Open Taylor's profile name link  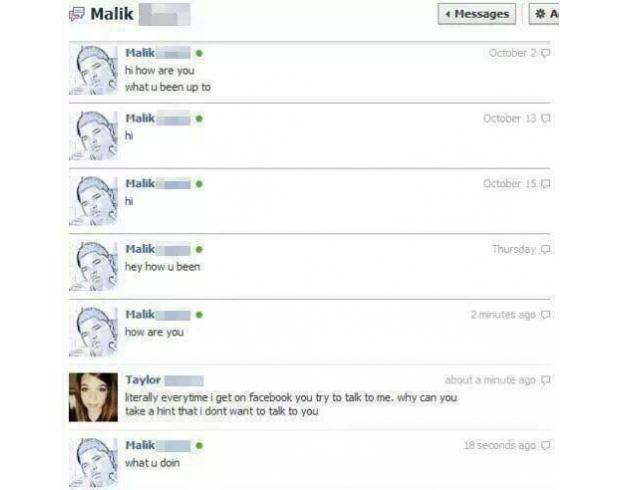pyautogui.click(x=143, y=380)
